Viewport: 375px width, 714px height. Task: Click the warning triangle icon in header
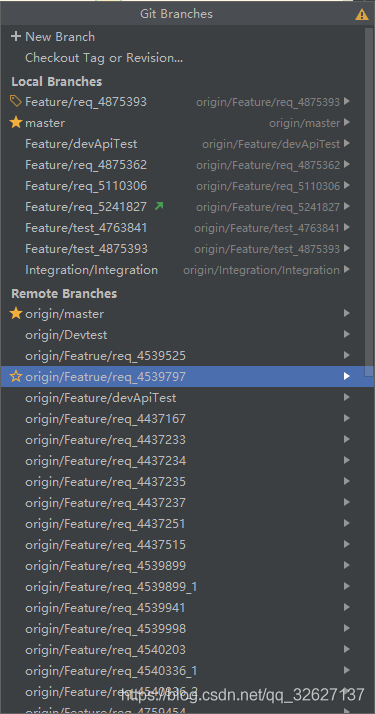point(362,14)
